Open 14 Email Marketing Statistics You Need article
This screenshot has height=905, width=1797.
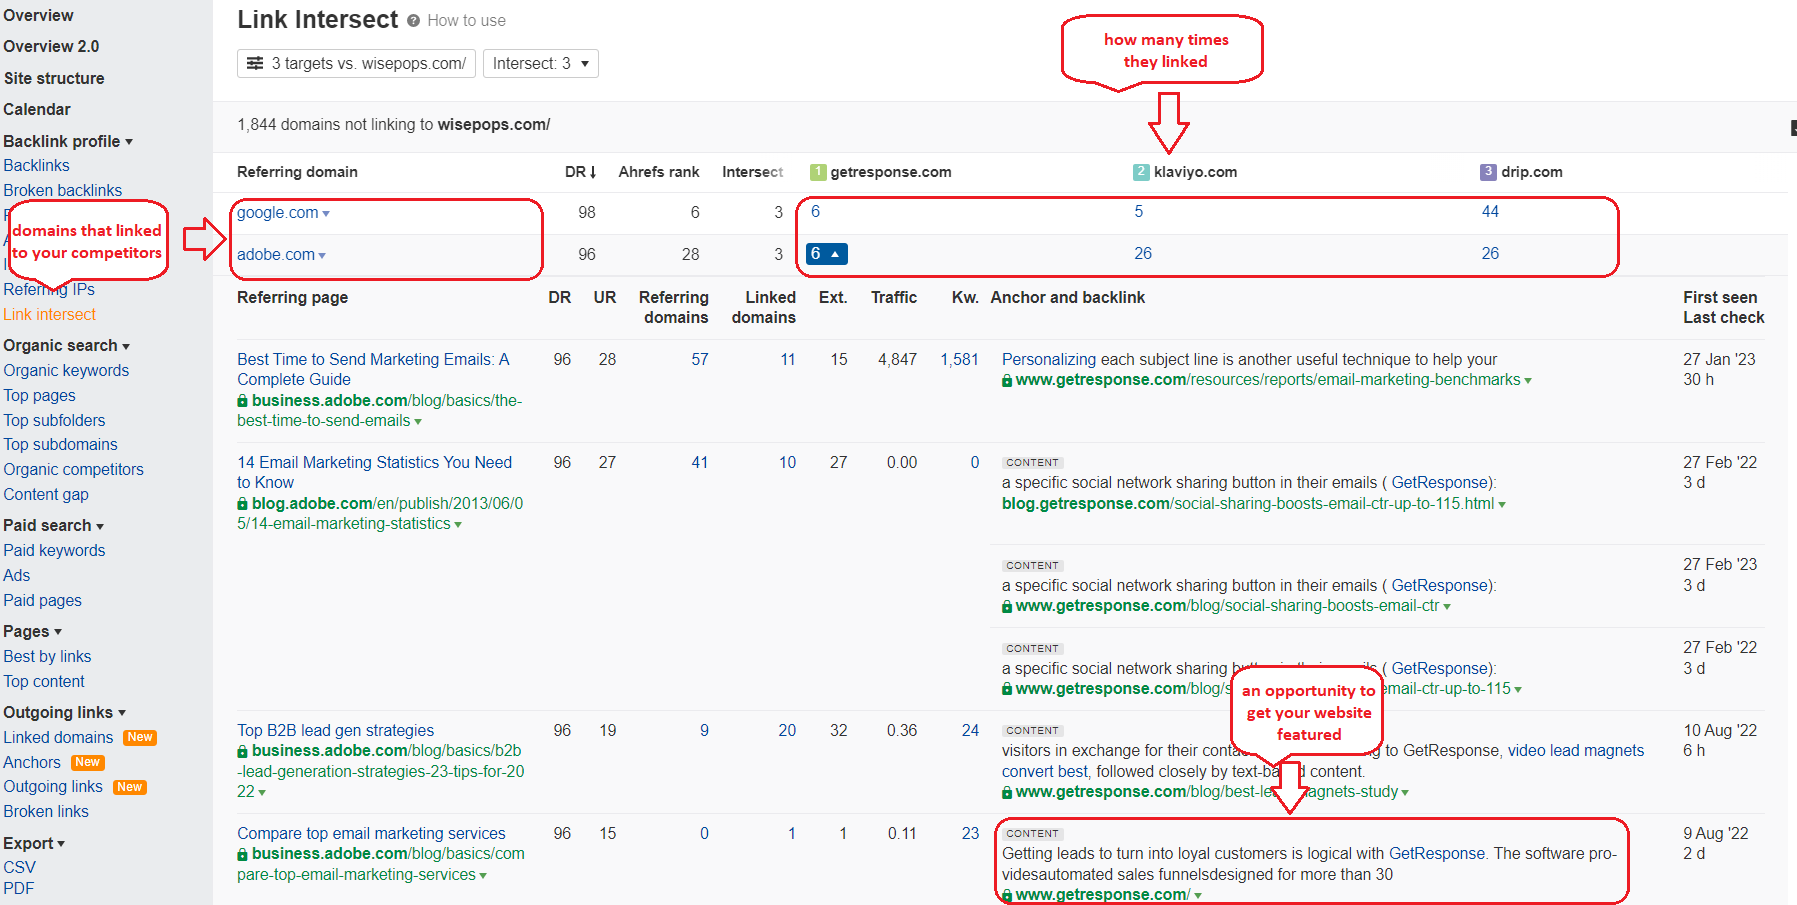(x=374, y=472)
